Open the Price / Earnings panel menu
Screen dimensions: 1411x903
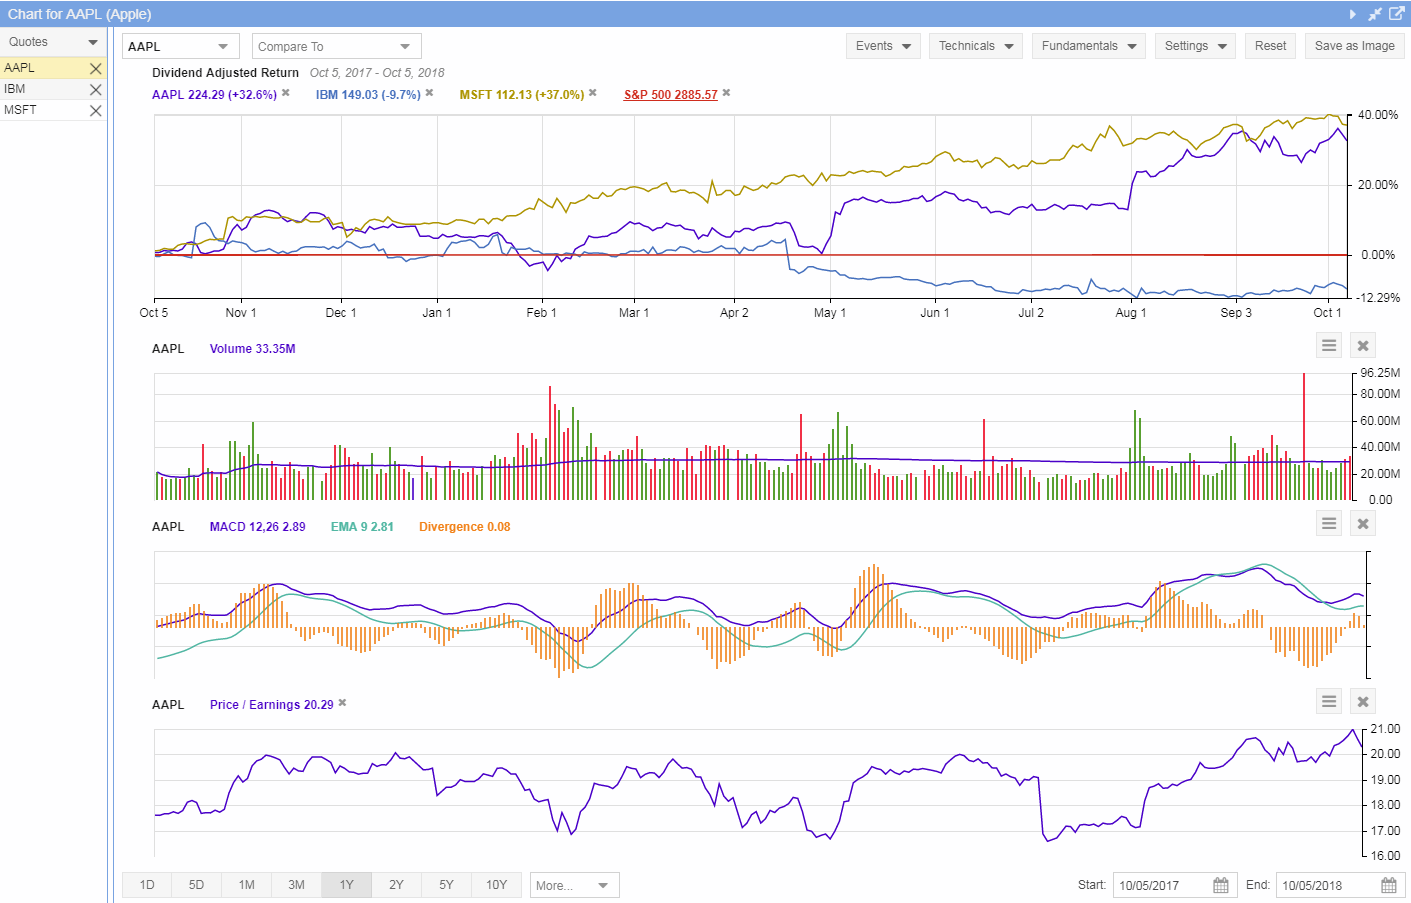(1329, 701)
